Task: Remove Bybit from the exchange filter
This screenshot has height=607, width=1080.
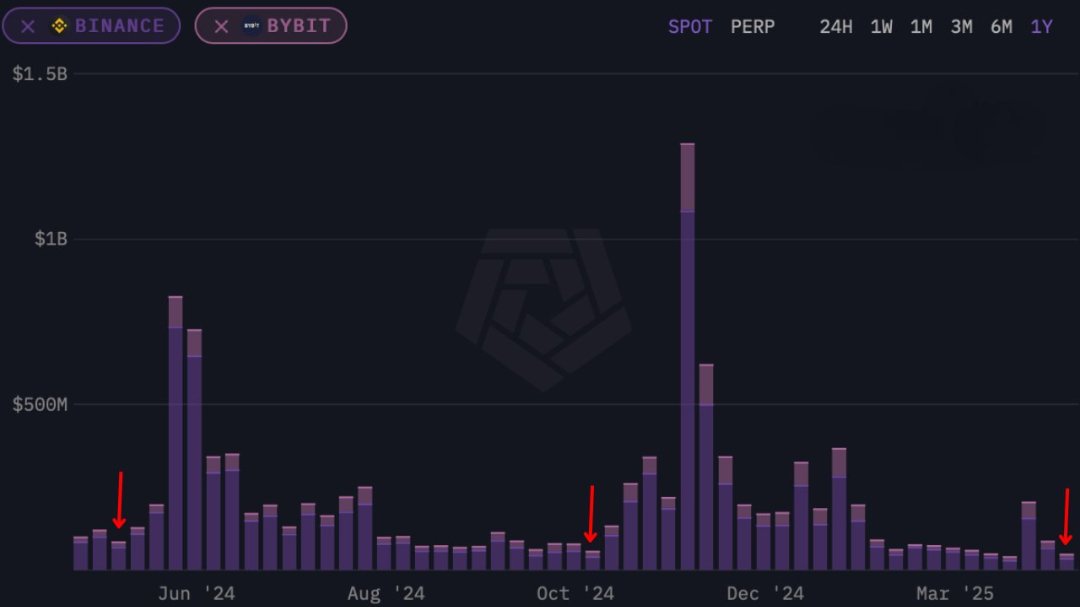Action: click(x=221, y=26)
